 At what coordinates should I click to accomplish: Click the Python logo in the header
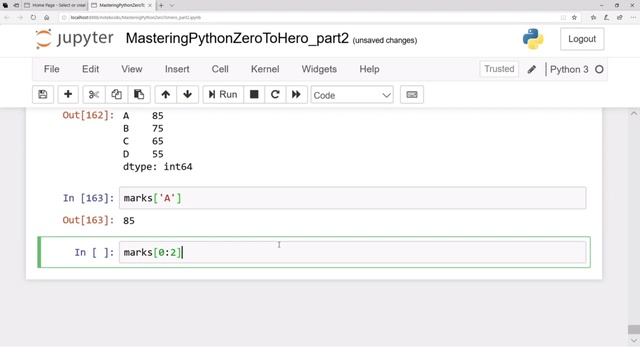pos(533,39)
